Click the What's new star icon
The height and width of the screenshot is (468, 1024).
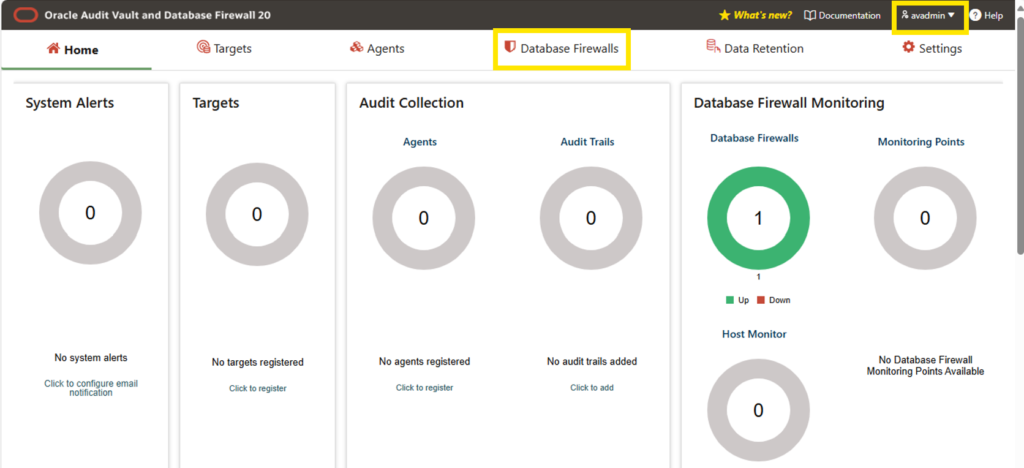coord(724,15)
